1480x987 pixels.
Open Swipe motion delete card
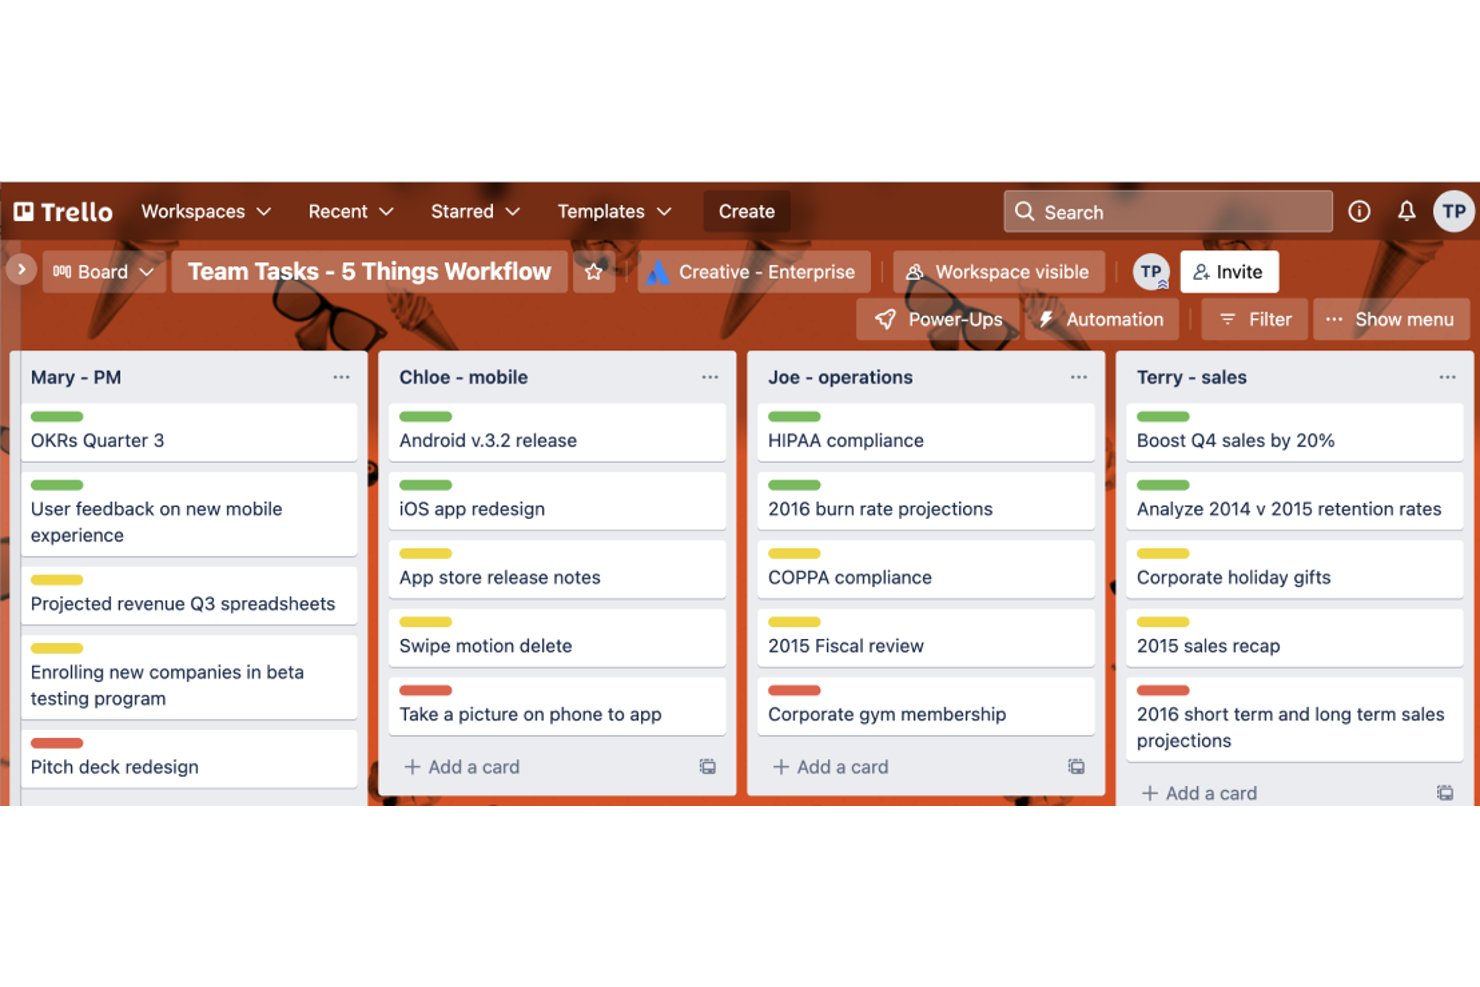pos(557,637)
